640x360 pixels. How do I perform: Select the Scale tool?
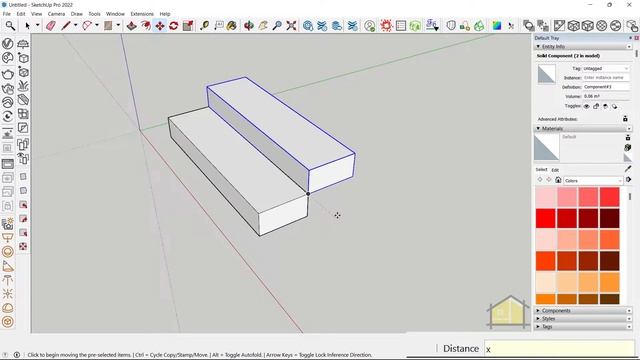point(188,26)
